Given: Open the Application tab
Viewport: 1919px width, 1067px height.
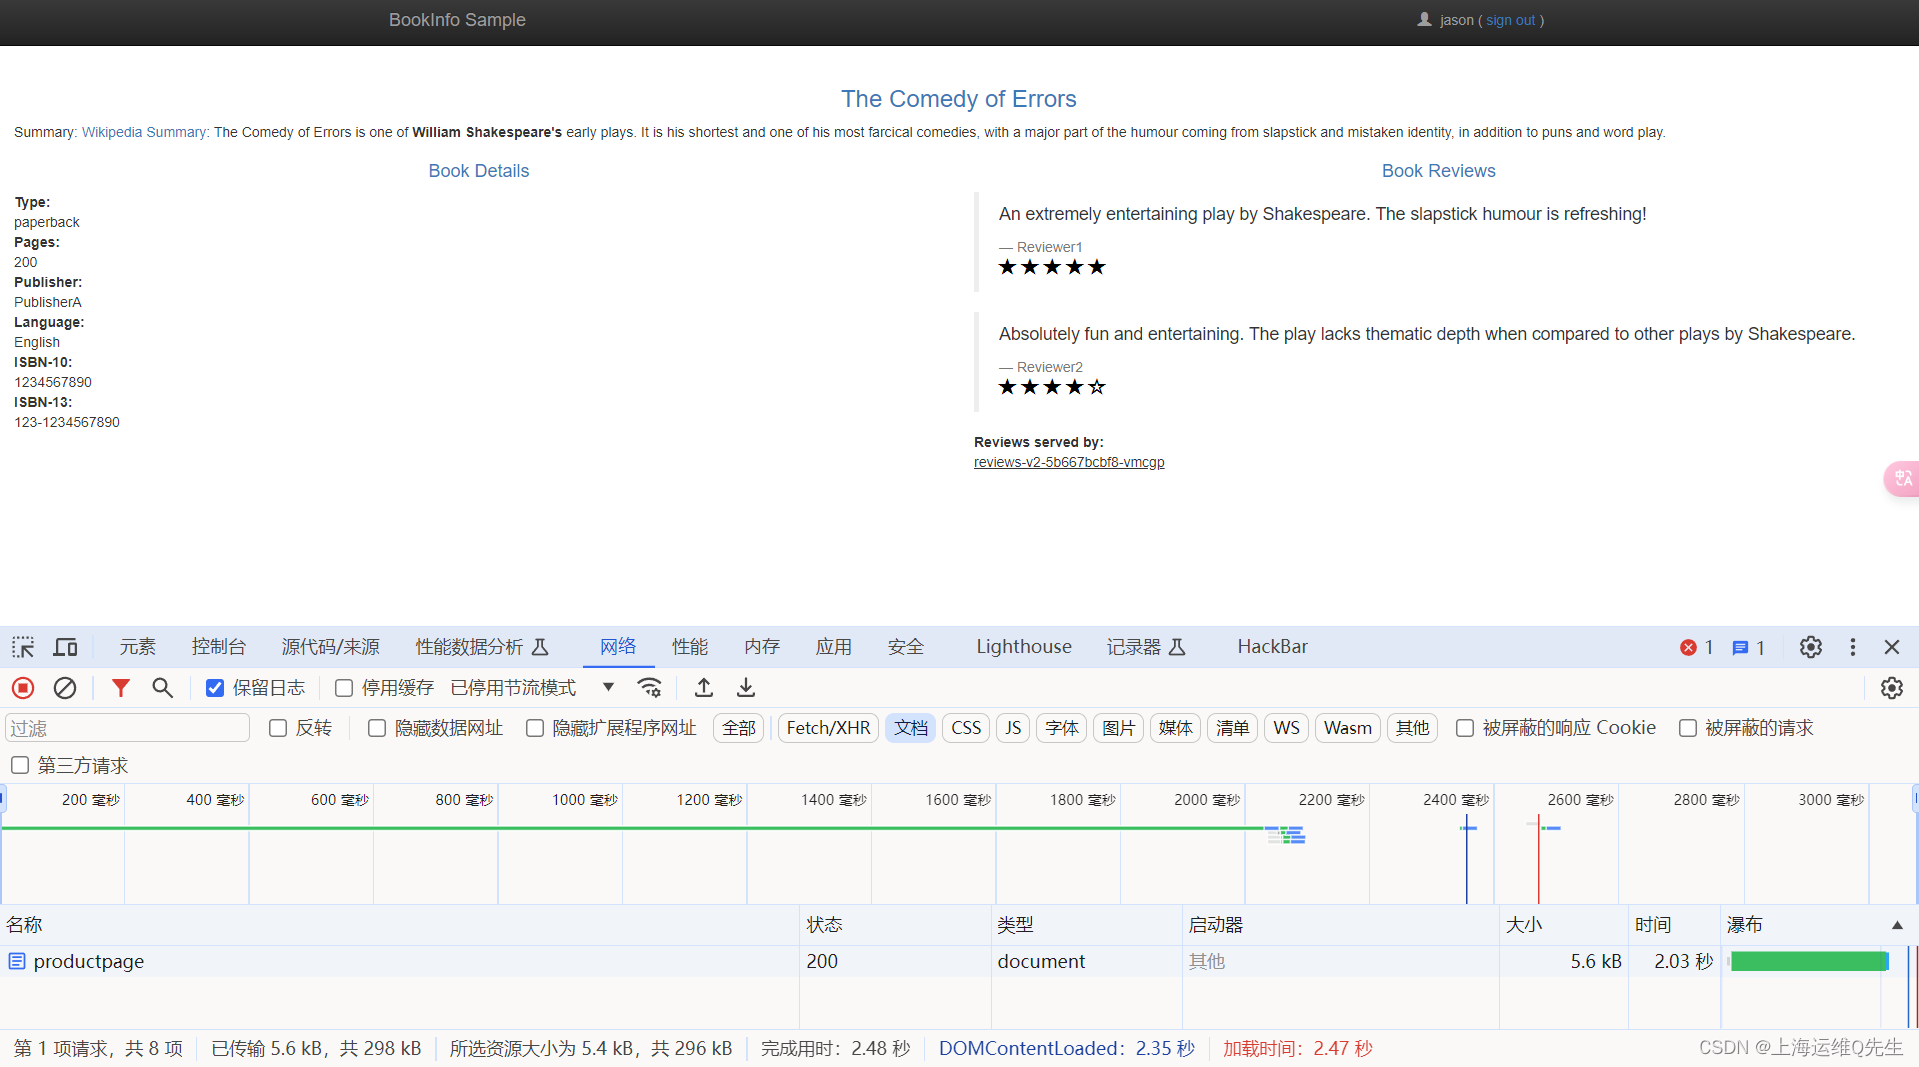Looking at the screenshot, I should [833, 647].
